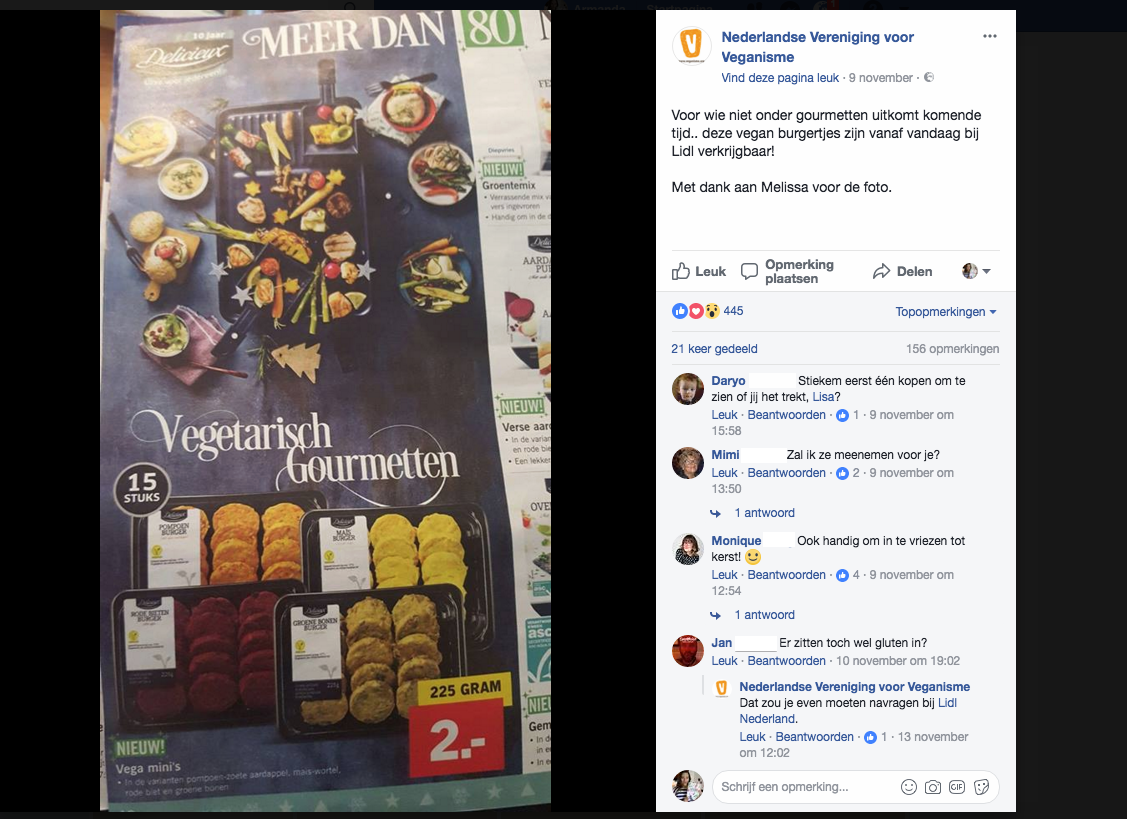Expand the 1 antwoord under Mimi's comment
Screen dimensions: 1127x819
[764, 513]
